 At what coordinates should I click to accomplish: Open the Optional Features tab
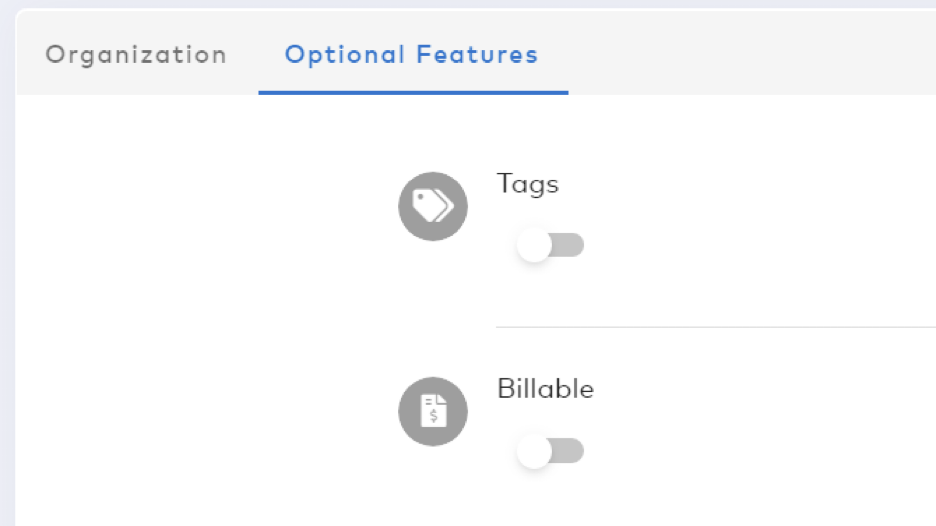pyautogui.click(x=412, y=55)
